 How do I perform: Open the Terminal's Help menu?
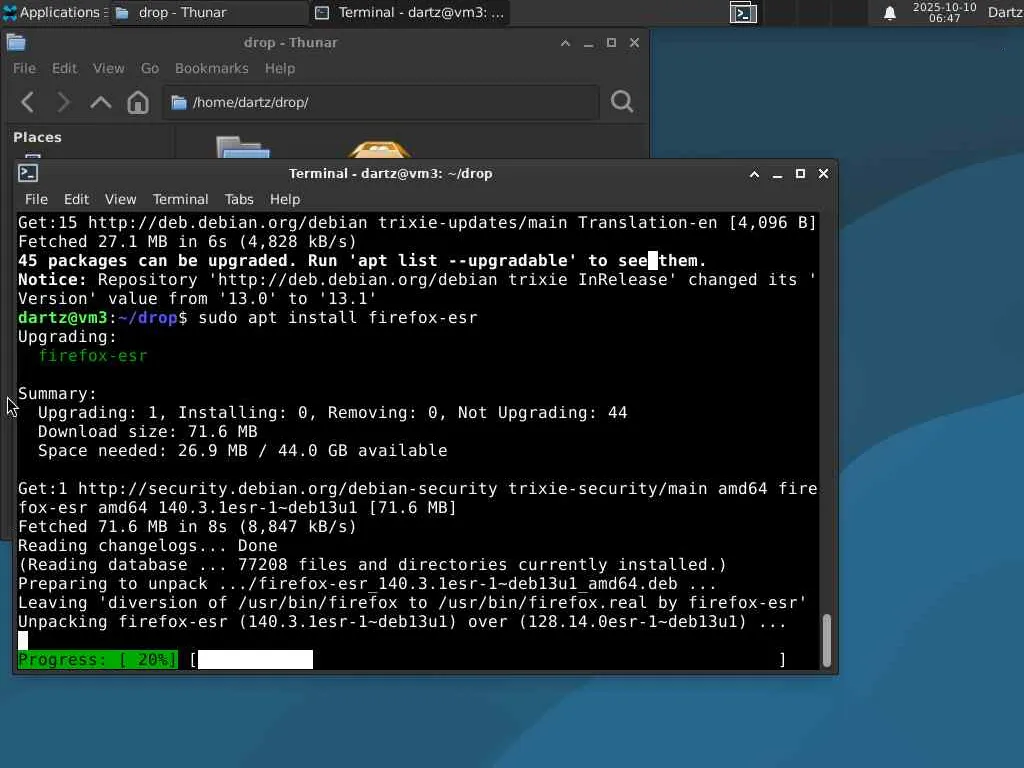(x=285, y=199)
